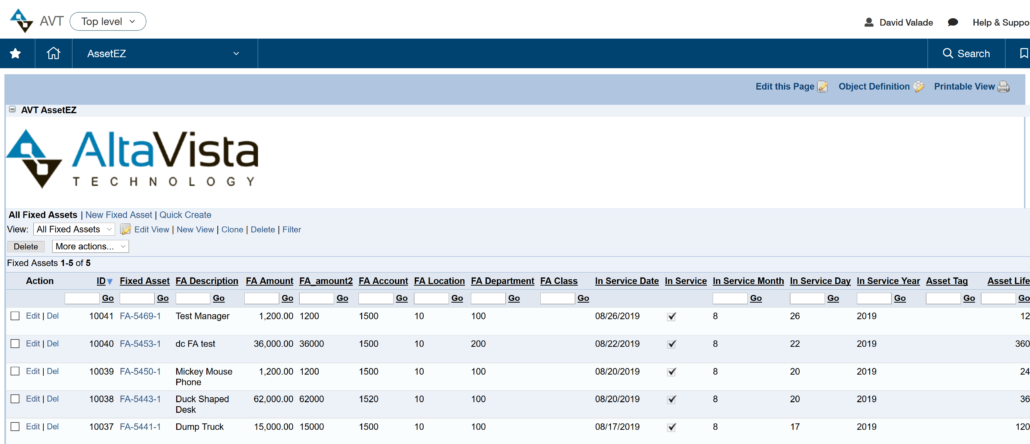Sort by In Service Date header
Image resolution: width=1030 pixels, height=444 pixels.
pos(627,281)
